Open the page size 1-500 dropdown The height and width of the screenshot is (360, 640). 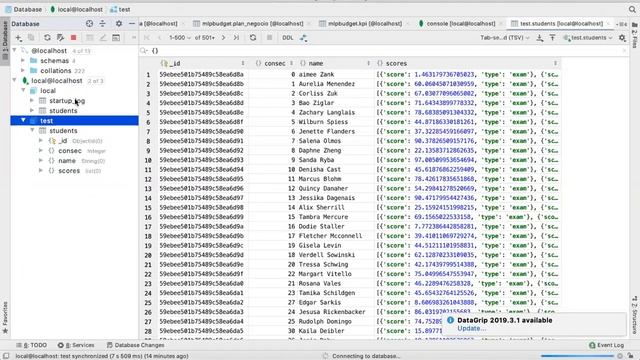click(180, 38)
